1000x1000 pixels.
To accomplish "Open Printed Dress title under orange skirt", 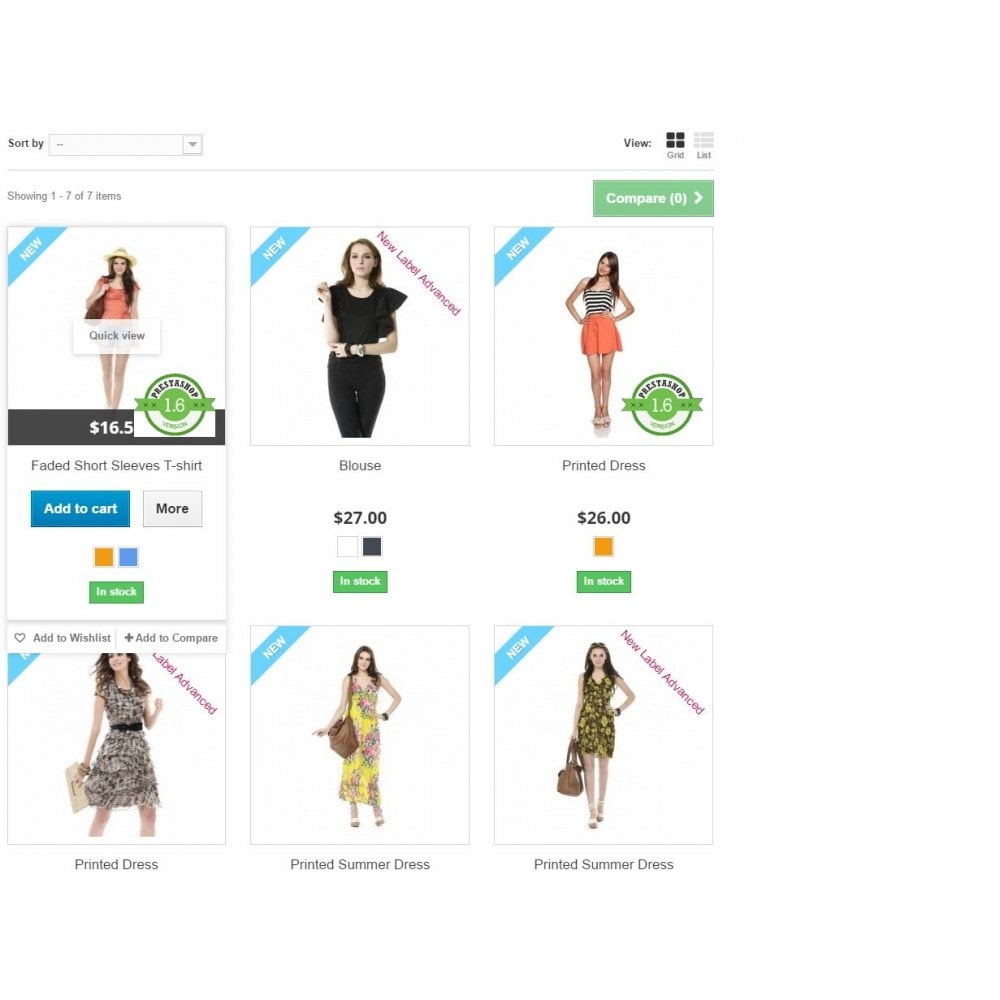I will [603, 466].
